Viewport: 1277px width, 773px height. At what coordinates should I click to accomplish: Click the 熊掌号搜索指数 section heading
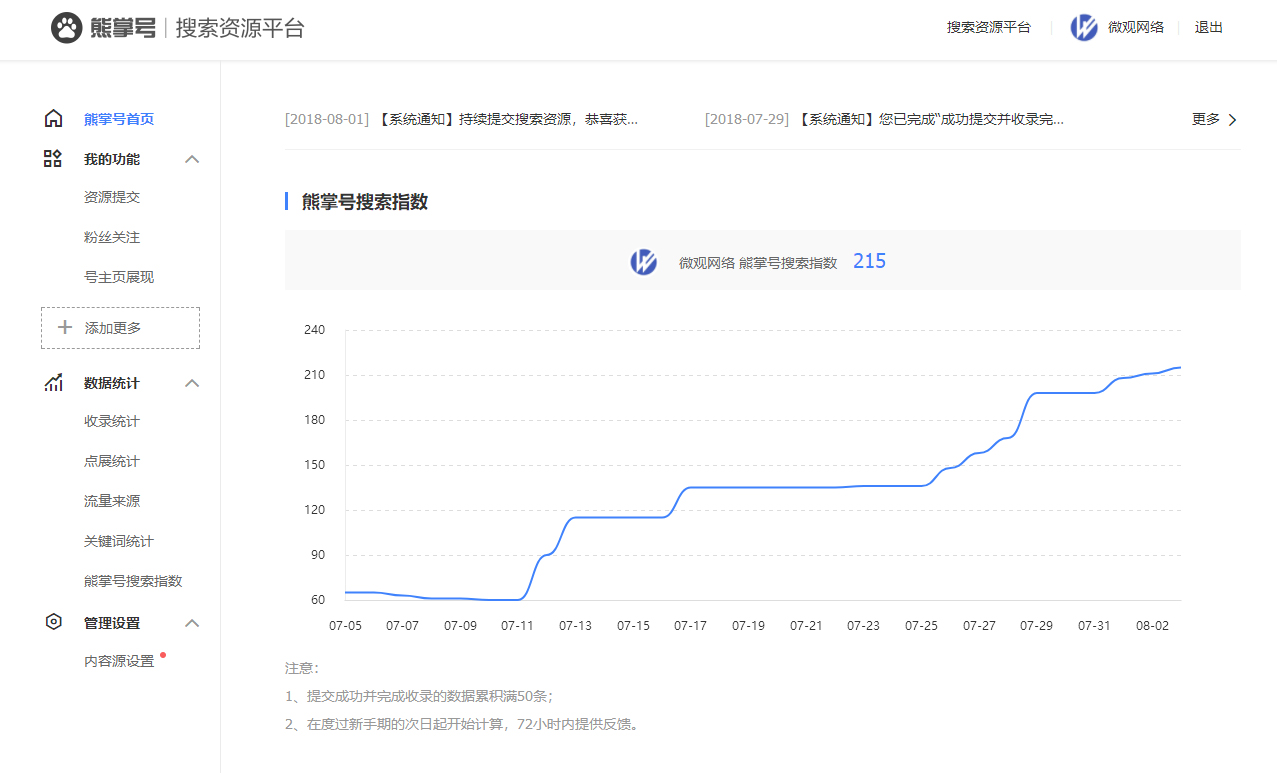(x=365, y=202)
